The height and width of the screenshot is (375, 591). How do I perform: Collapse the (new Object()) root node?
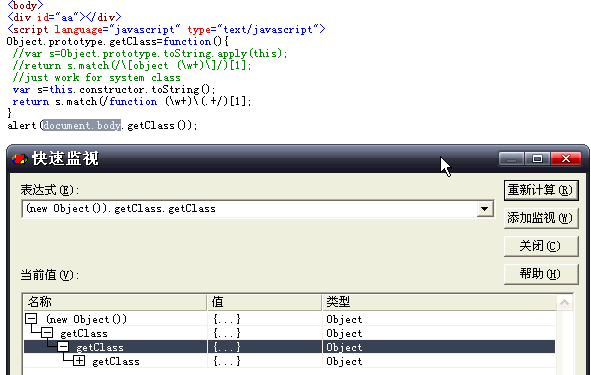point(31,319)
